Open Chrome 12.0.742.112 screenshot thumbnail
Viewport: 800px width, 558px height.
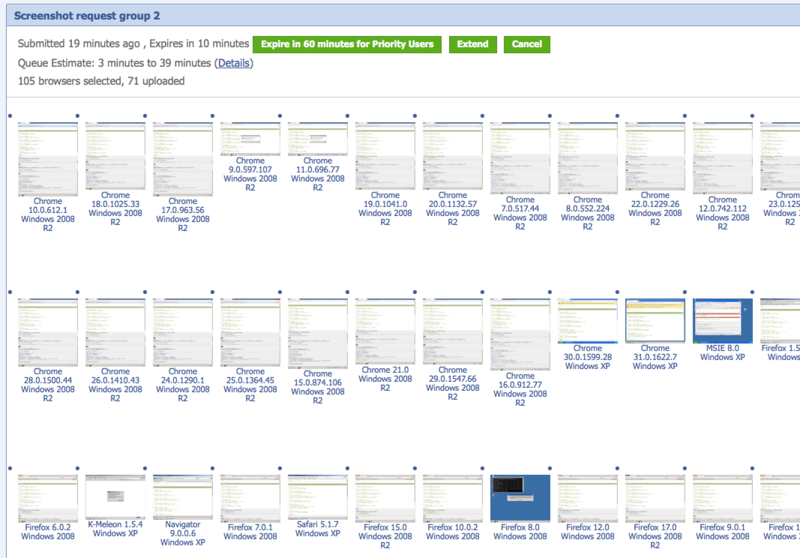[722, 158]
